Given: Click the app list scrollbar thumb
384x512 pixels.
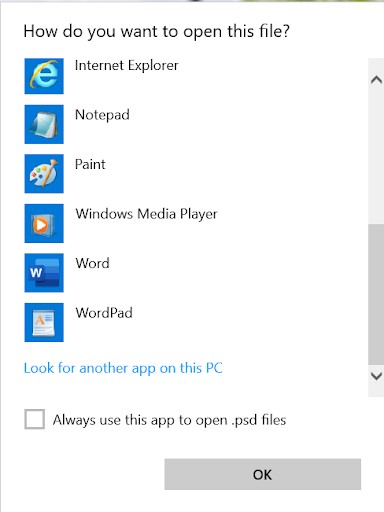Looking at the screenshot, I should [376, 295].
